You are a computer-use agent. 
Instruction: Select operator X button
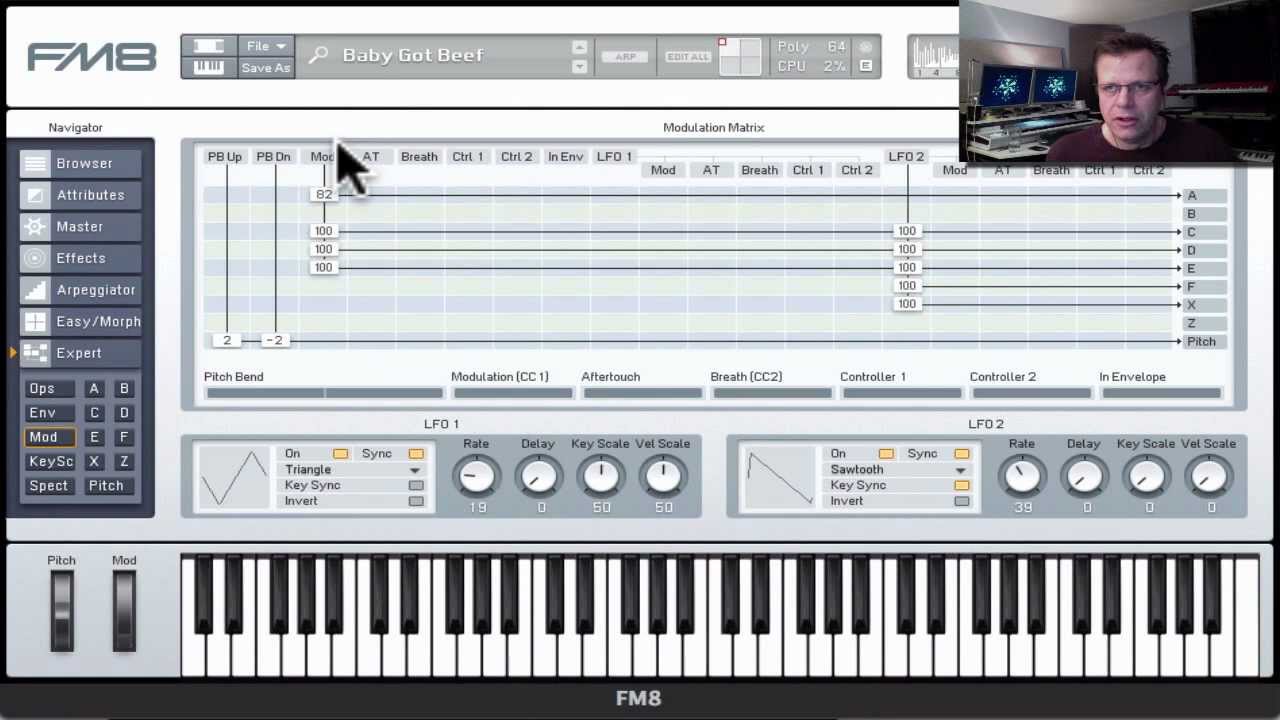click(x=94, y=461)
